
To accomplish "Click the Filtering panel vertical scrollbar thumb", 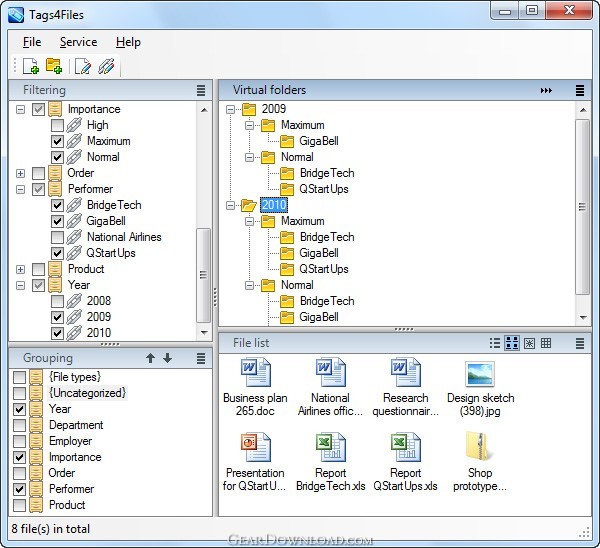I will click(x=204, y=275).
